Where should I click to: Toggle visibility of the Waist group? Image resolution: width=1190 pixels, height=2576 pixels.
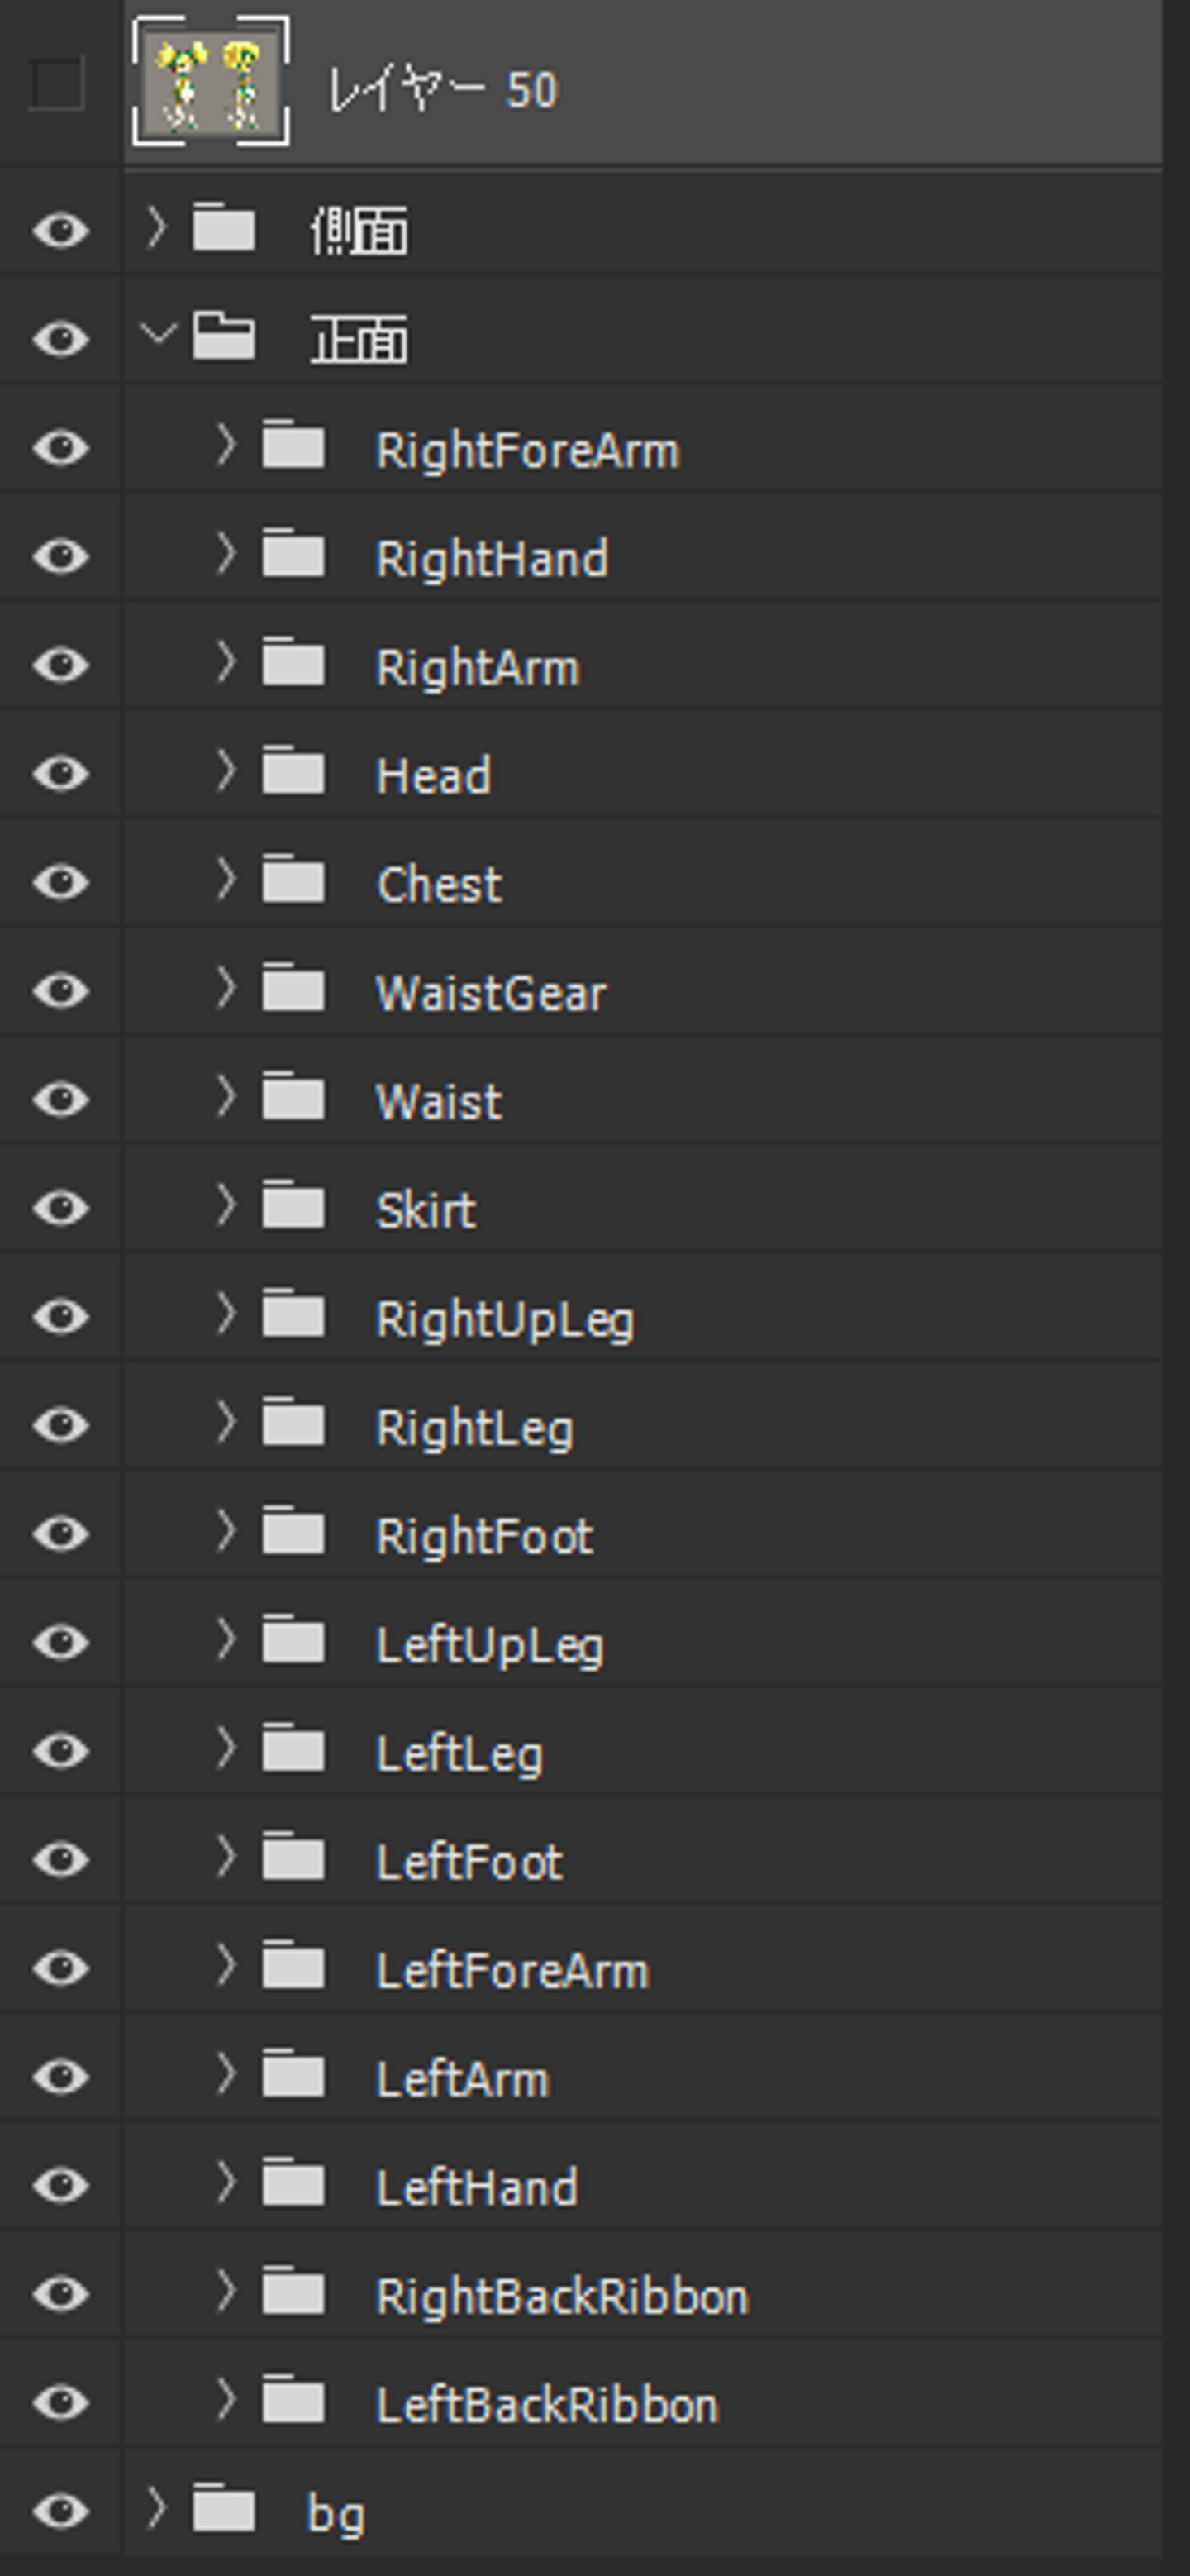click(x=61, y=1100)
